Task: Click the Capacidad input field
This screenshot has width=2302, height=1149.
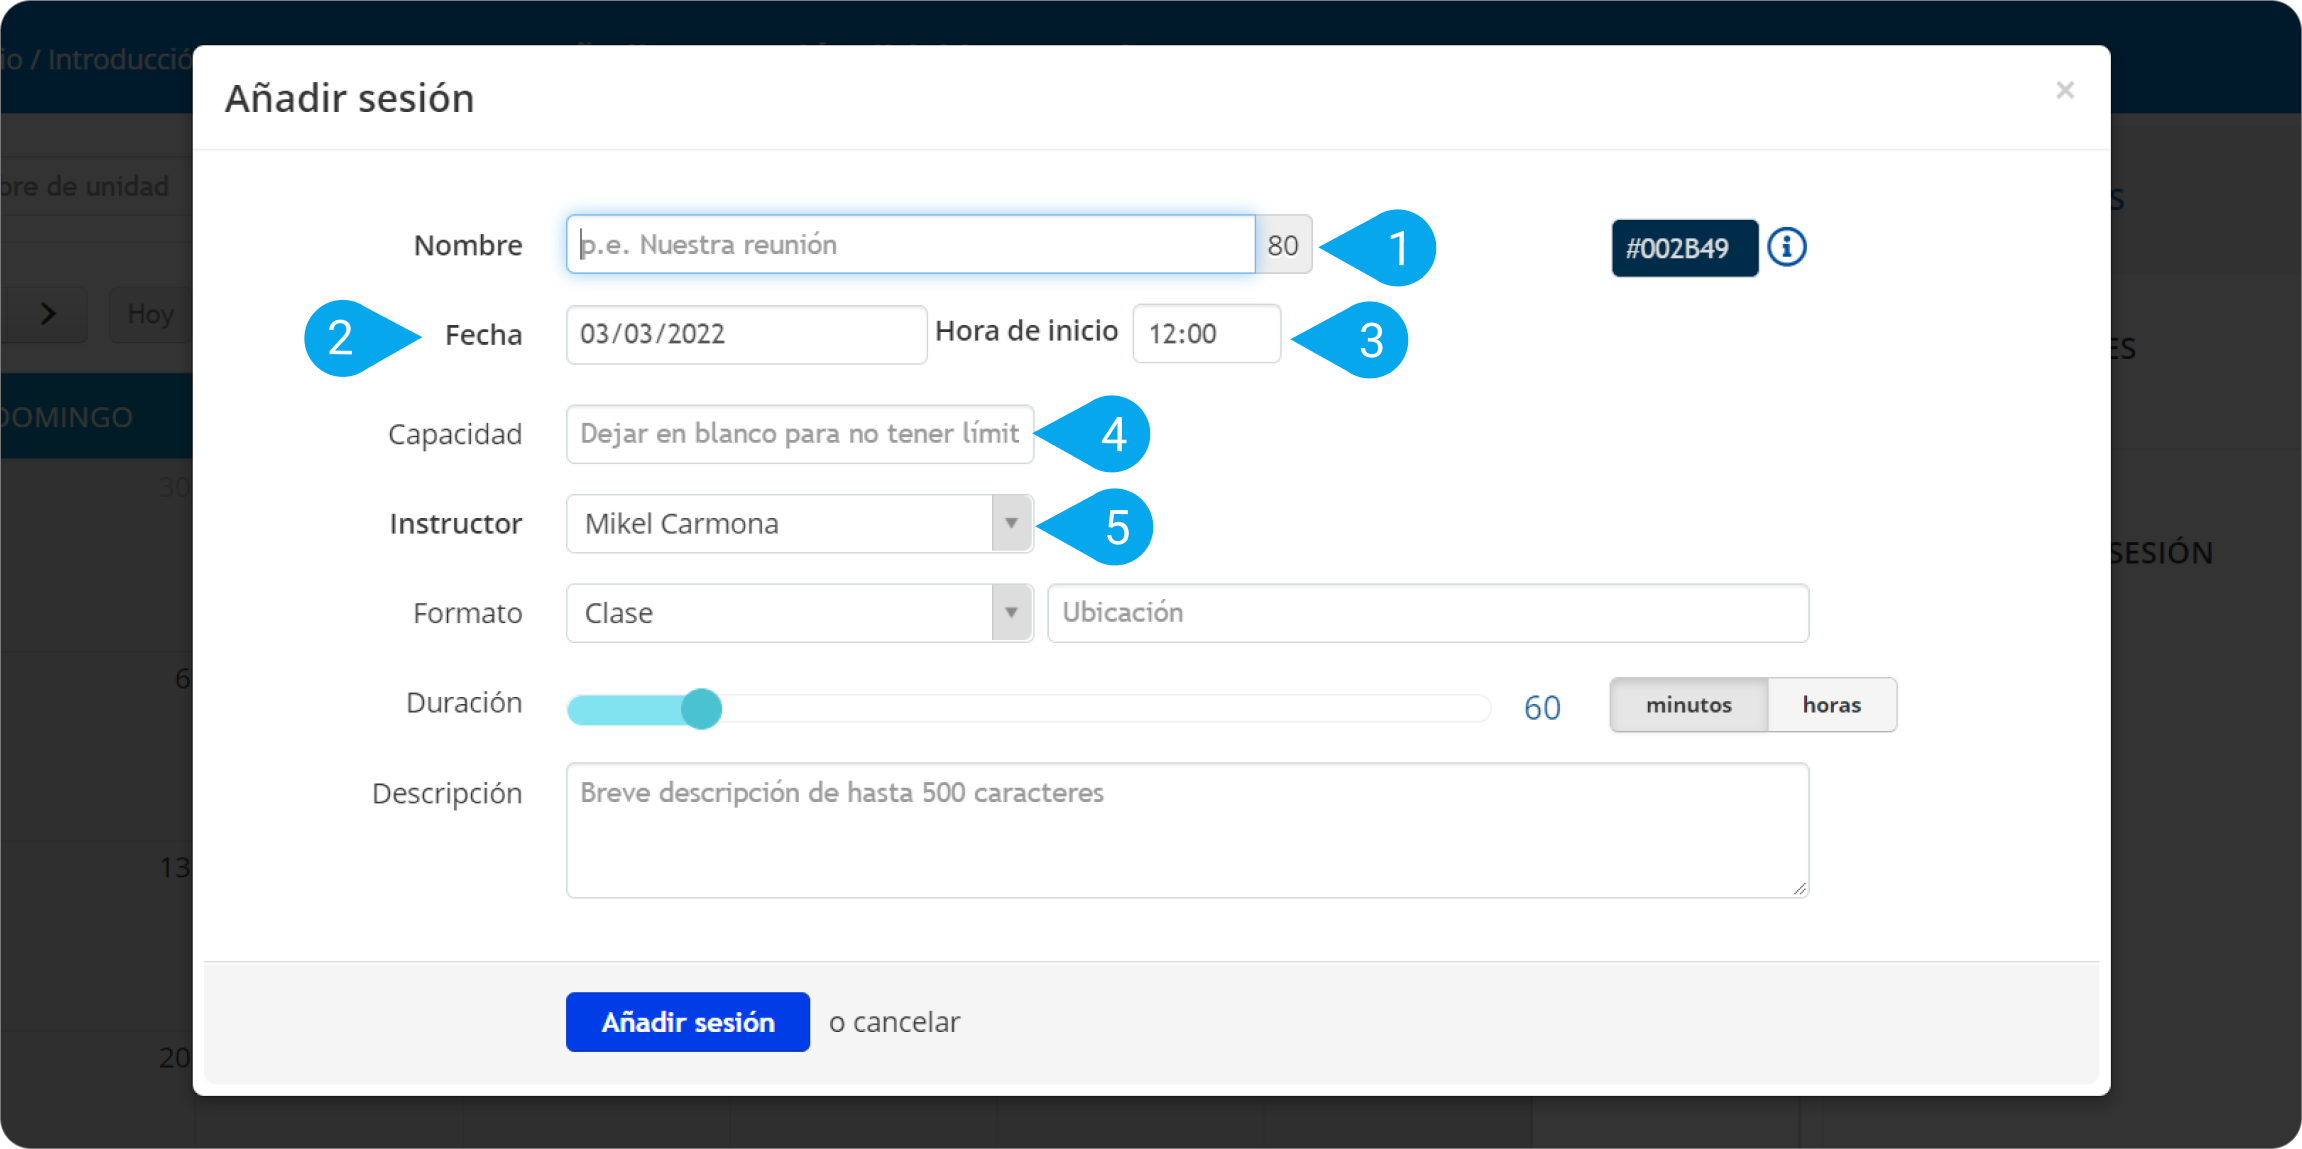Action: click(800, 434)
